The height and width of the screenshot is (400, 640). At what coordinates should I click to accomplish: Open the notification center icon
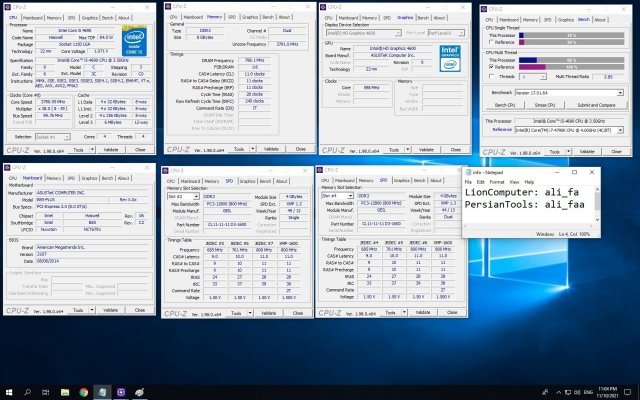tap(628, 392)
